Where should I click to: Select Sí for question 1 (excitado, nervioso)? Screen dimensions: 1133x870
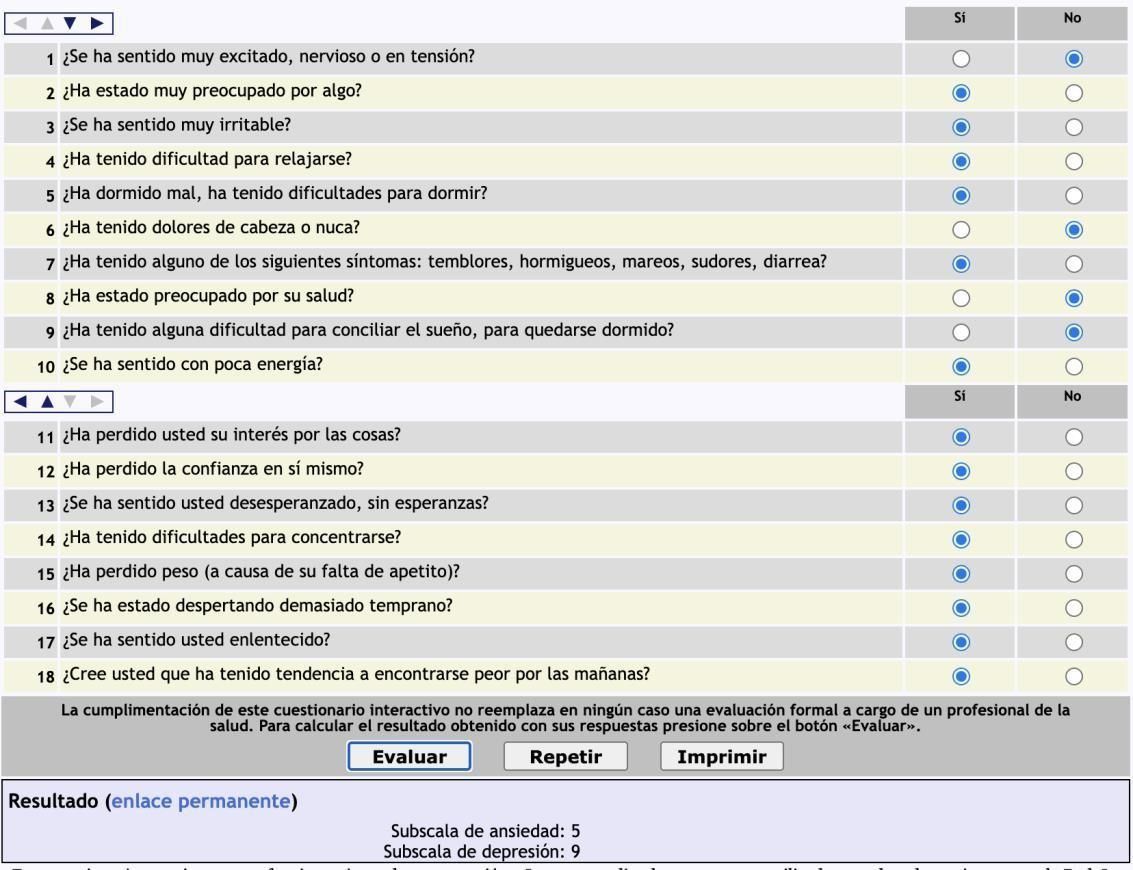tap(960, 59)
